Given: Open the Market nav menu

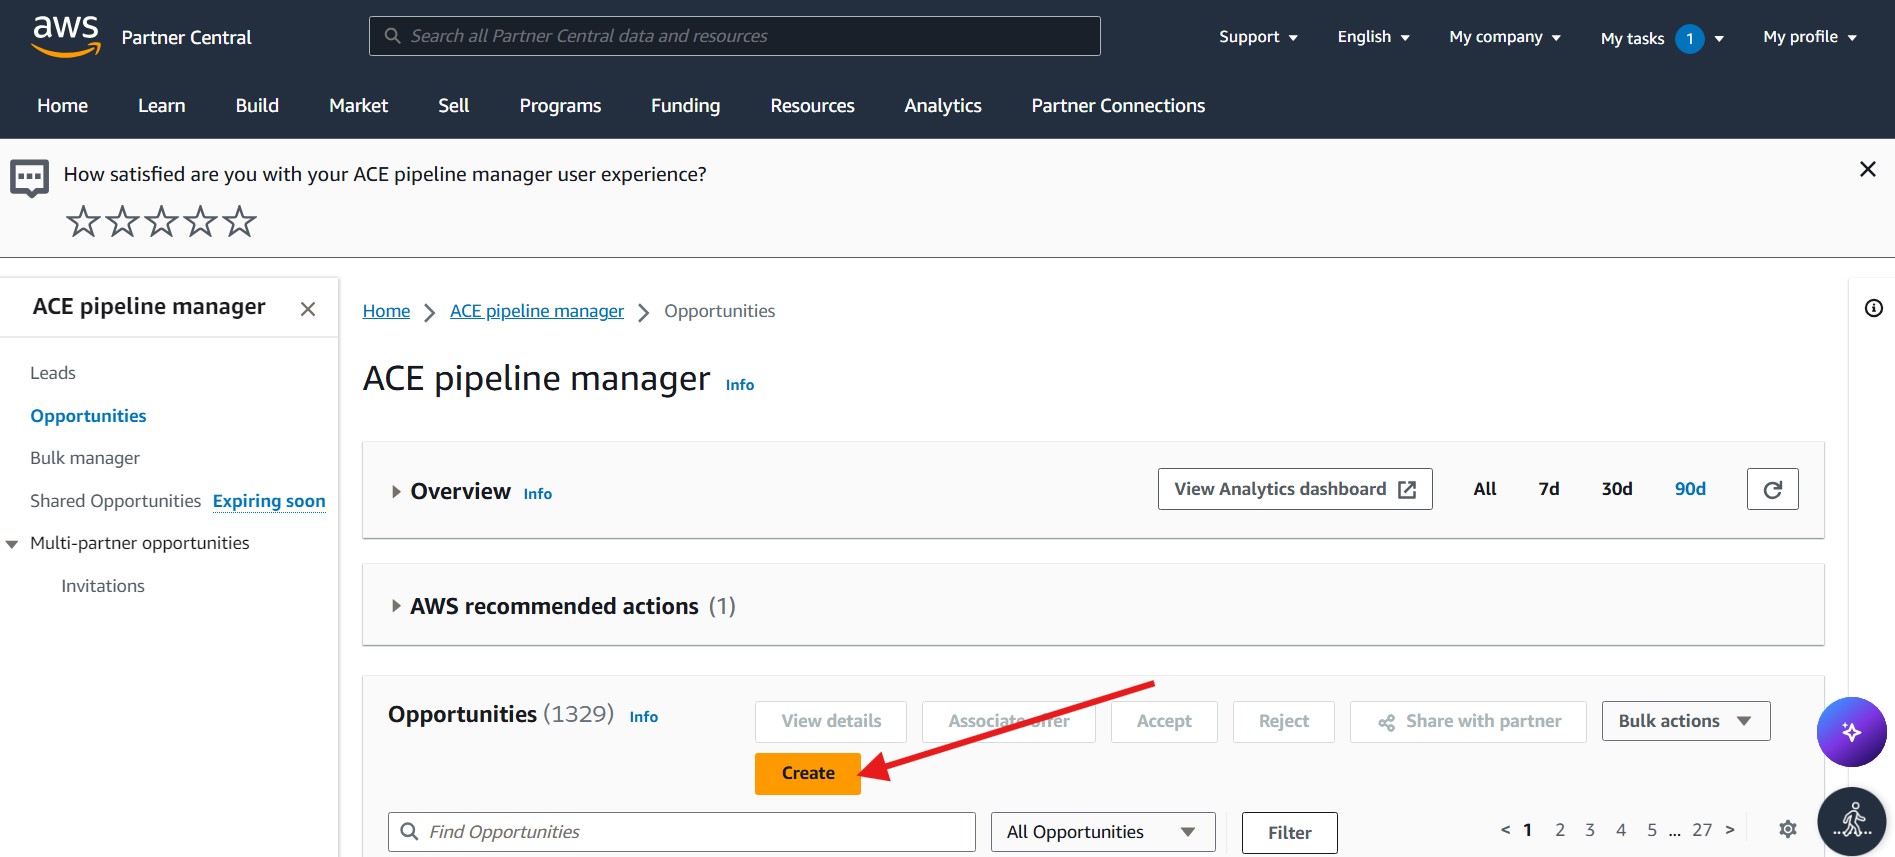Looking at the screenshot, I should click(358, 106).
